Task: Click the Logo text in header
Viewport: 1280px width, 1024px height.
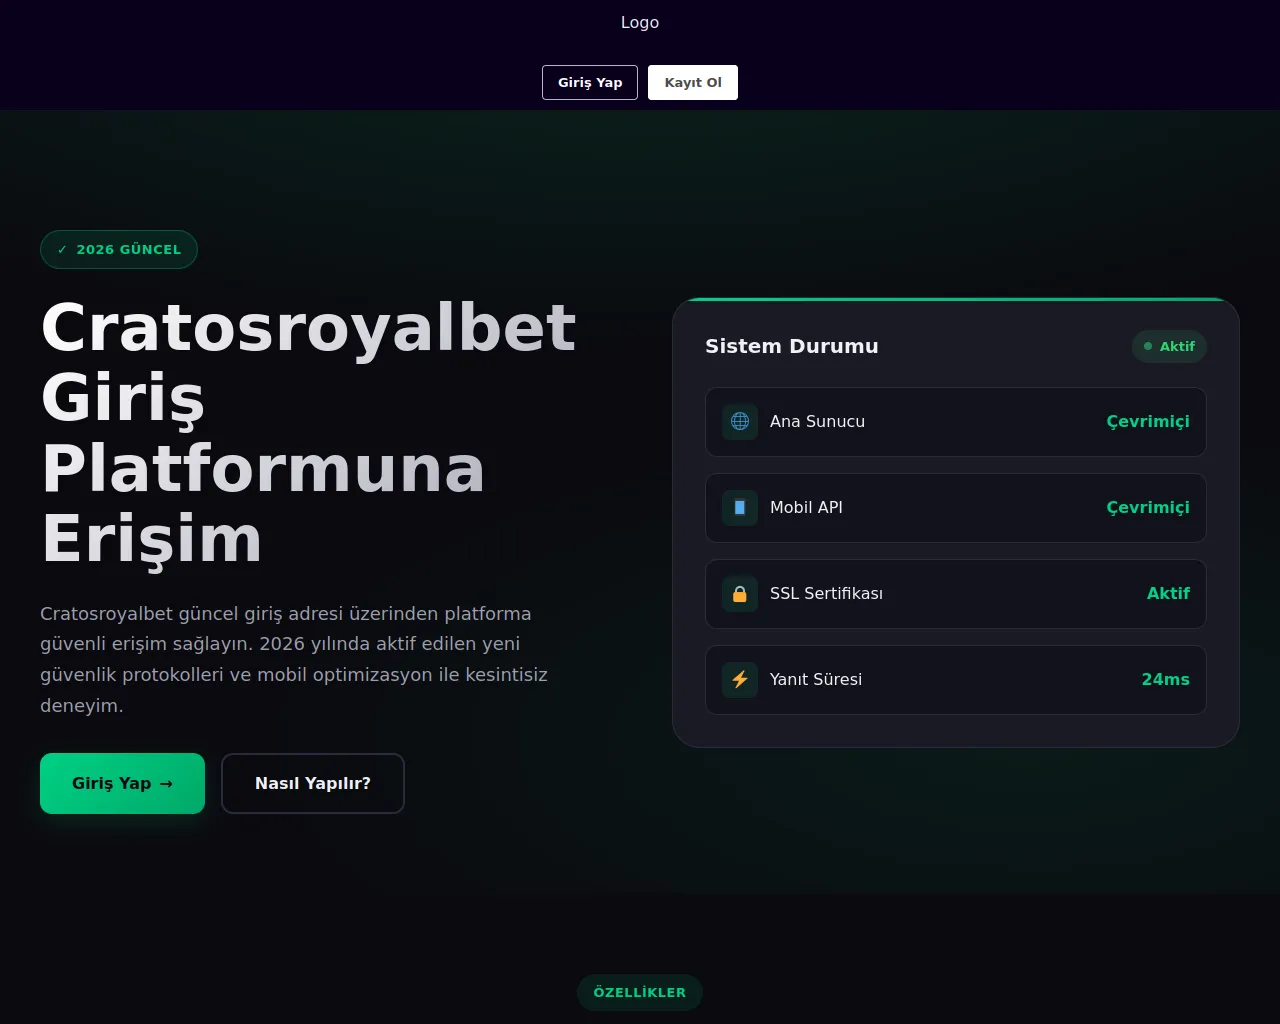Action: [x=640, y=22]
